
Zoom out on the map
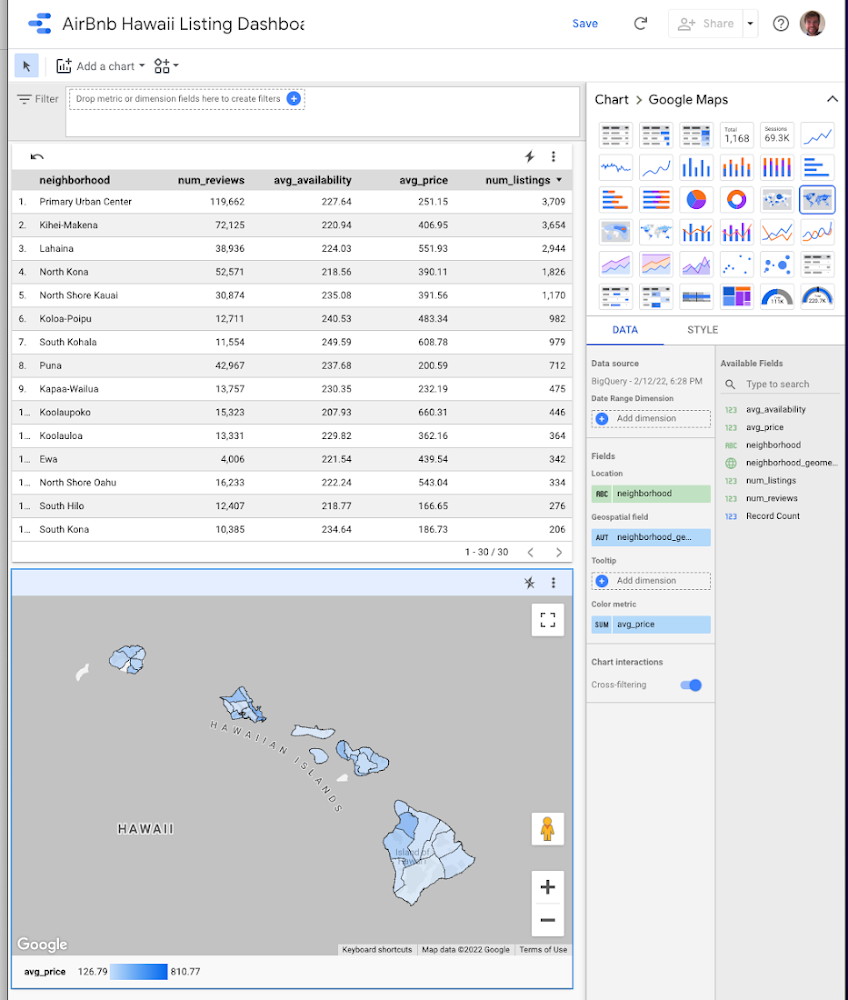click(548, 920)
